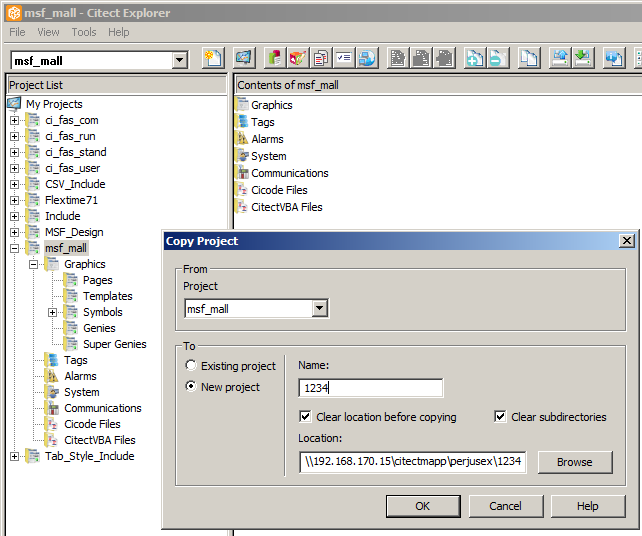Click Help button in Copy Project dialog
This screenshot has height=536, width=642.
588,506
